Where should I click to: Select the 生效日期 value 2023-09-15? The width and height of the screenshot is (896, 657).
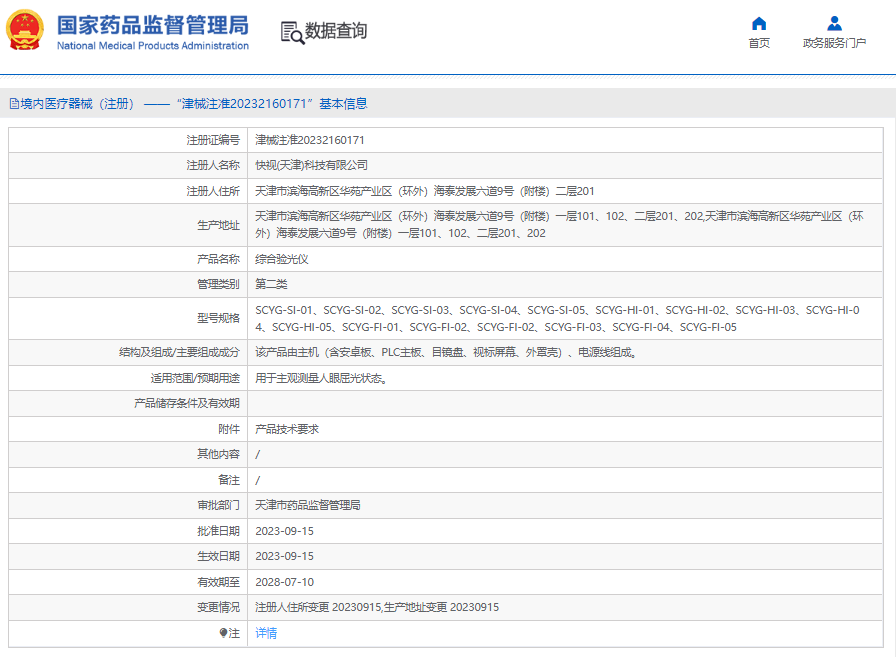pyautogui.click(x=285, y=556)
